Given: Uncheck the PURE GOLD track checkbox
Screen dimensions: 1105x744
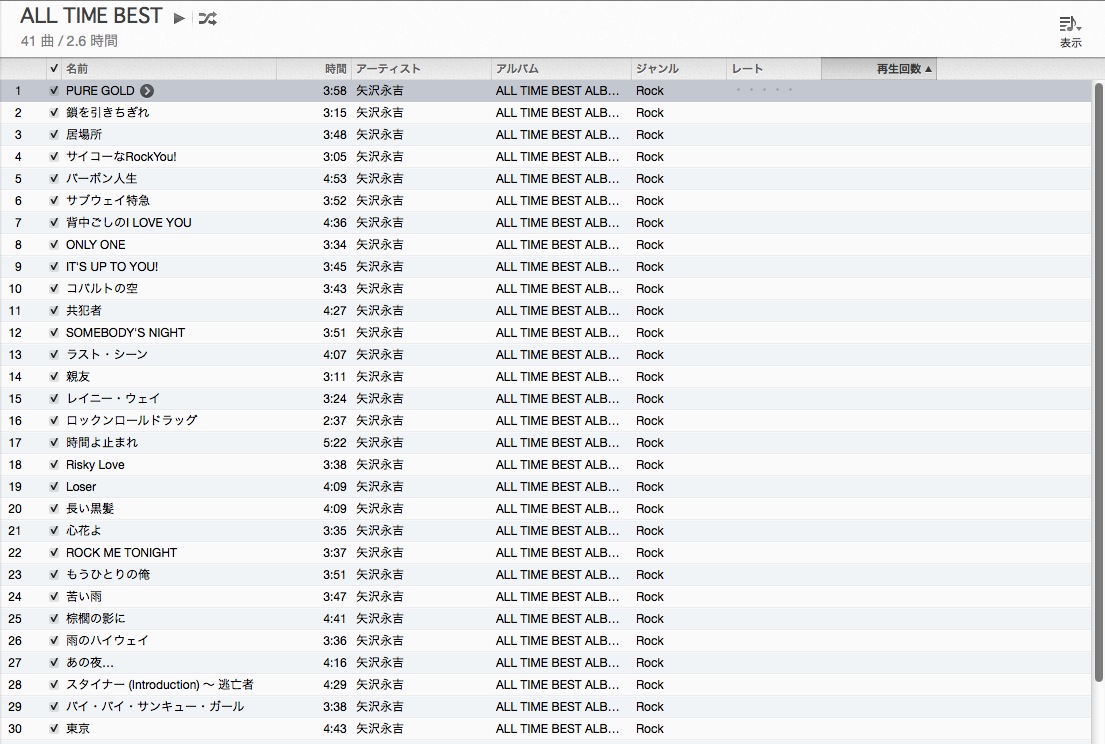Looking at the screenshot, I should coord(54,91).
